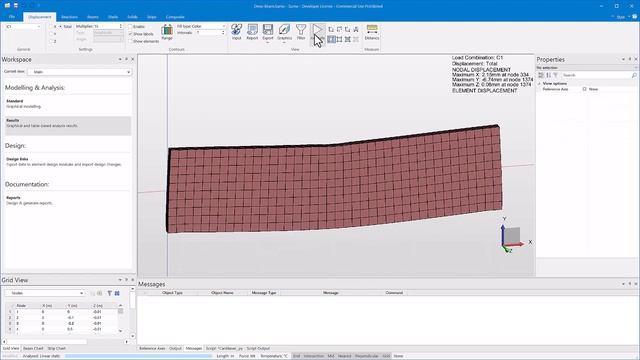
Task: Toggle Intersection snap in status bar
Action: point(313,356)
